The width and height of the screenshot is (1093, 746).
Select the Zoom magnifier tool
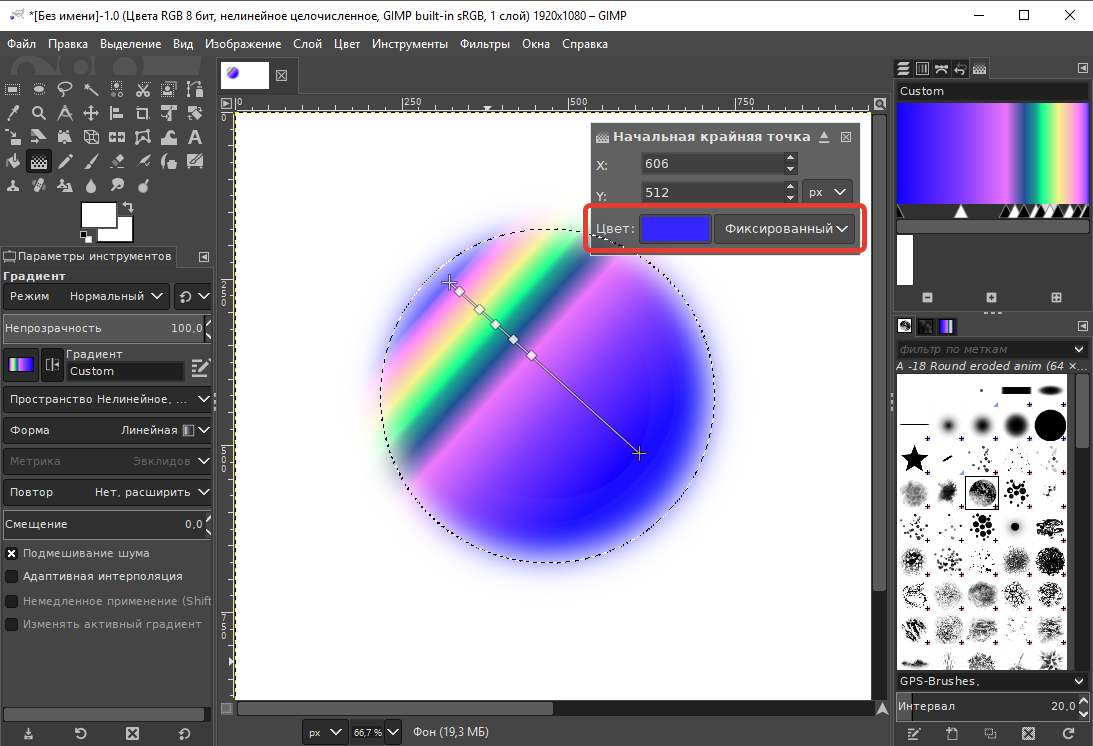point(39,113)
